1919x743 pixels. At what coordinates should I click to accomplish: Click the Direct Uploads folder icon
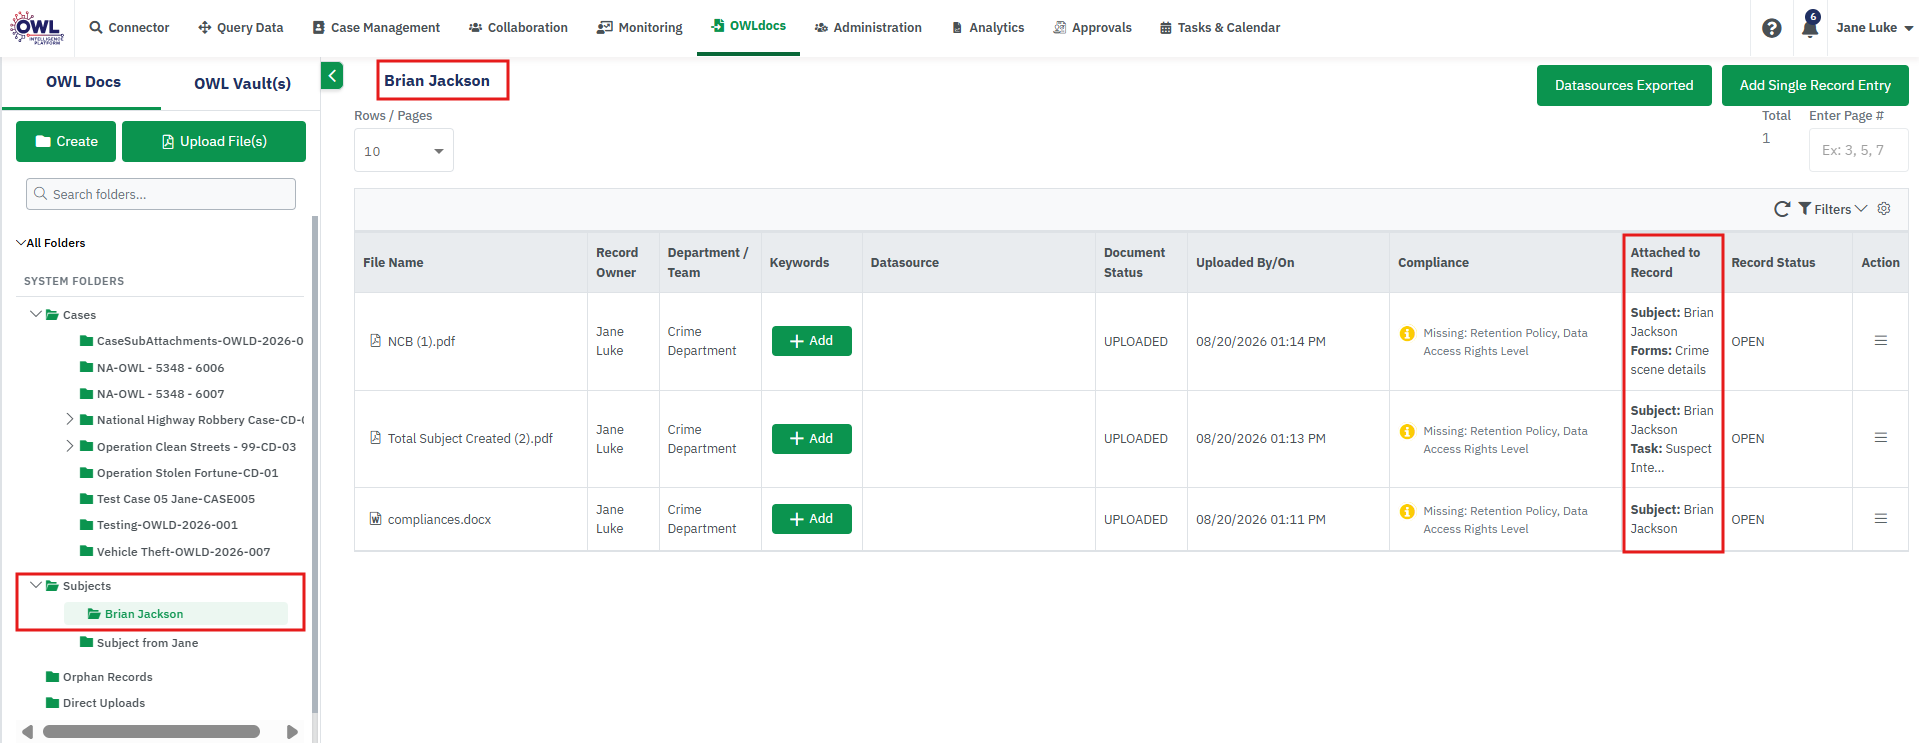(x=53, y=703)
